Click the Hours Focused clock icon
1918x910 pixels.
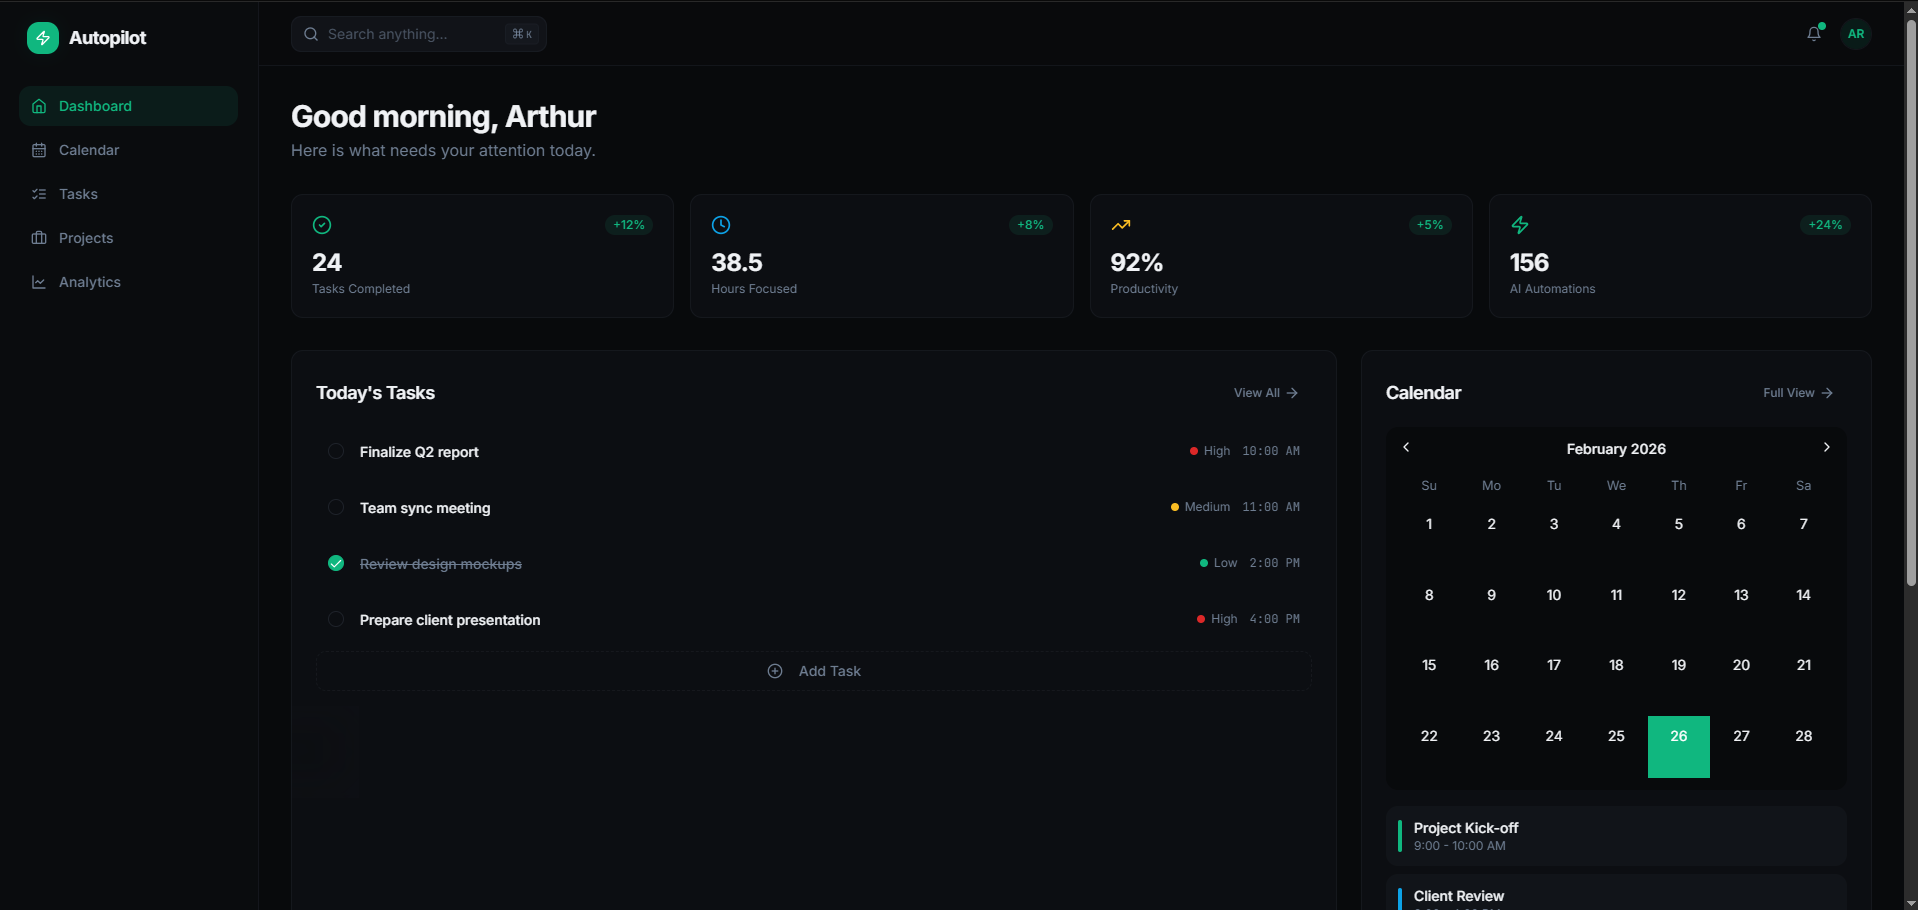pos(721,225)
